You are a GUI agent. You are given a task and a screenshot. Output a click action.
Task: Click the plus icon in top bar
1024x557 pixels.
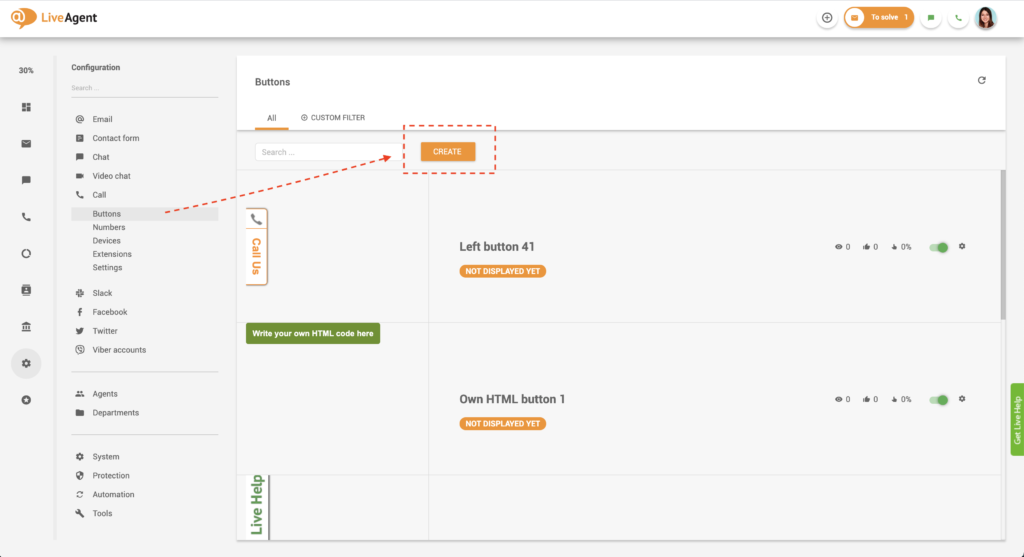(827, 18)
